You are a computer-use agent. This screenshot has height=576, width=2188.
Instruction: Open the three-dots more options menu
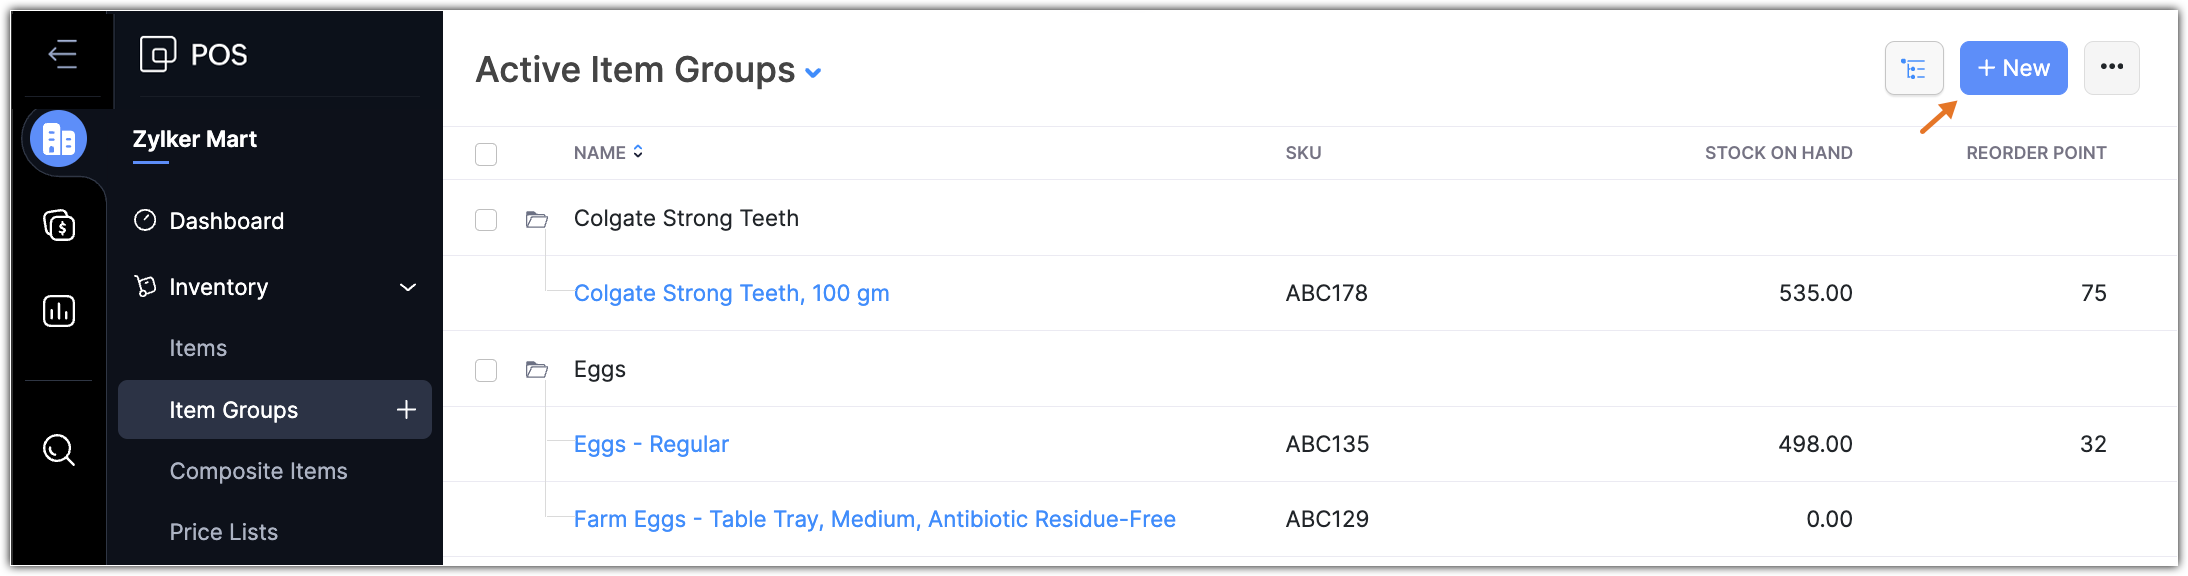tap(2111, 68)
